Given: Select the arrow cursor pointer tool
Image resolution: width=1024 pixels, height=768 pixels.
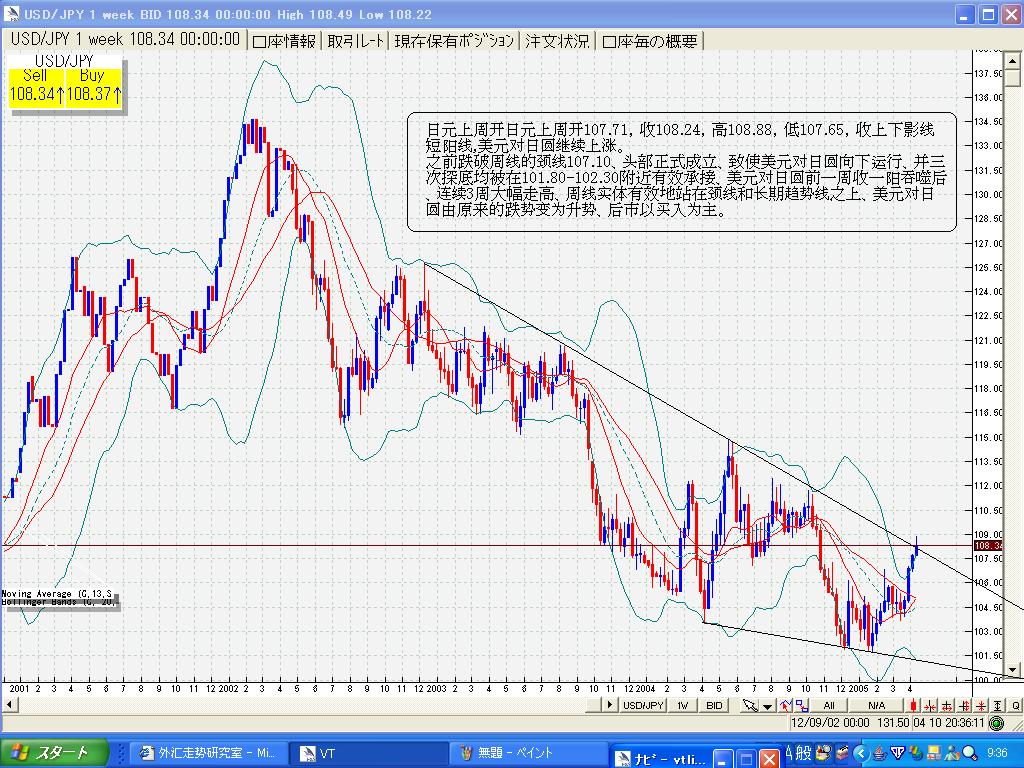Looking at the screenshot, I should pyautogui.click(x=749, y=705).
